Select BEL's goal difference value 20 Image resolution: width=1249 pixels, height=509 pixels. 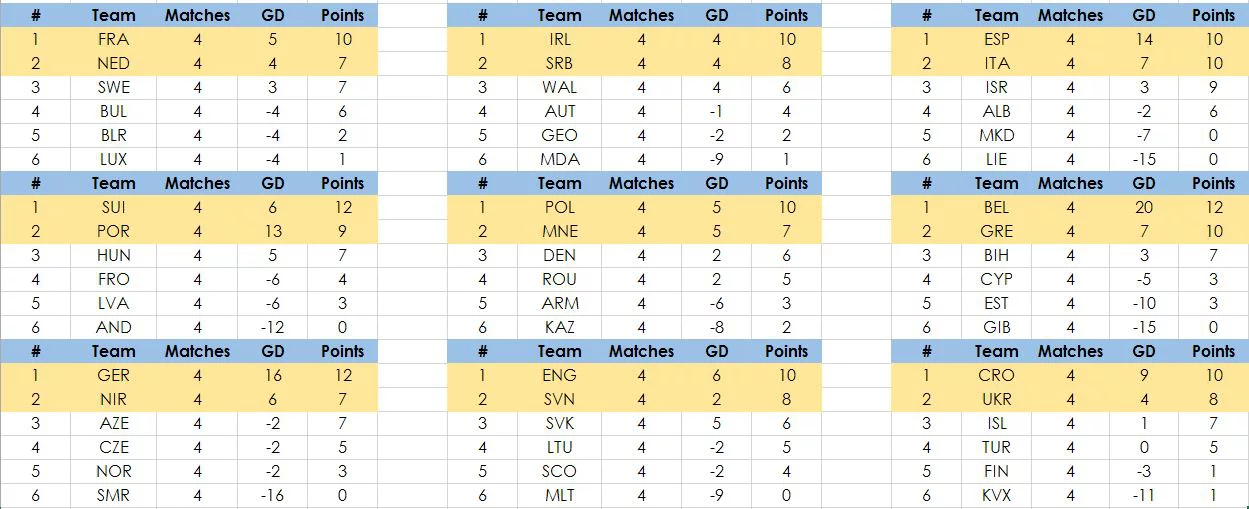(x=1144, y=207)
